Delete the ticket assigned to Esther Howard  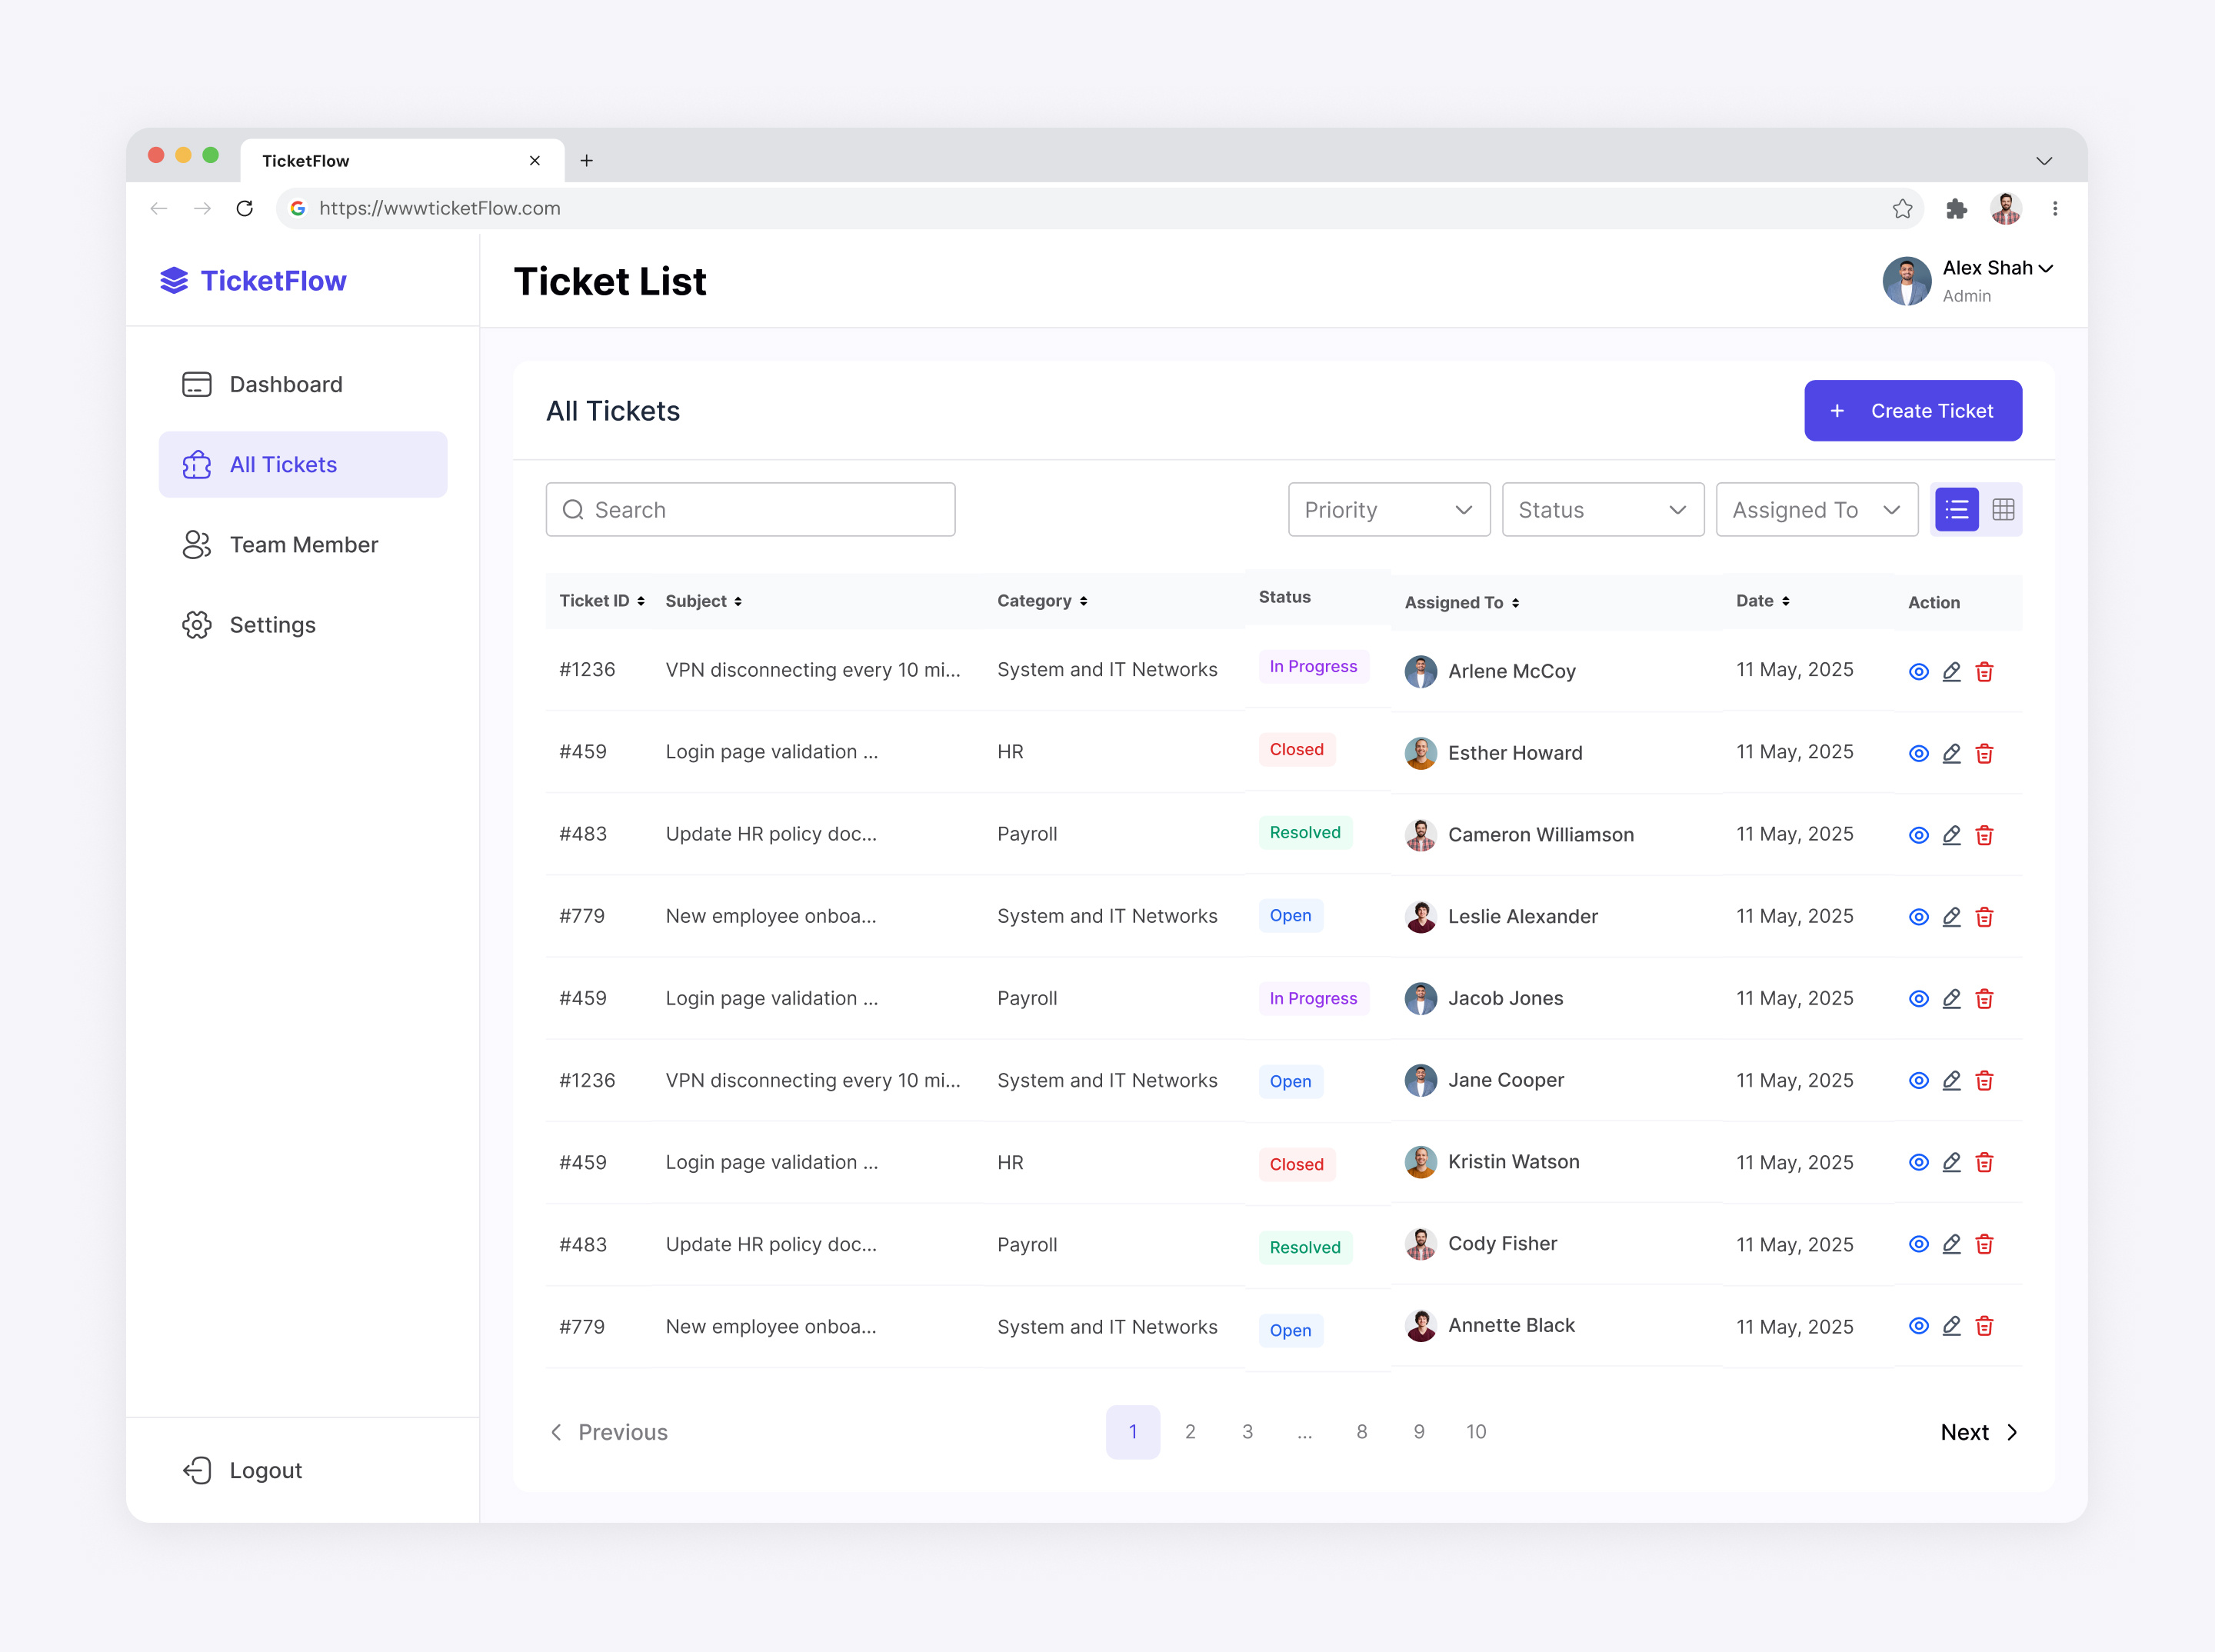pos(1984,753)
